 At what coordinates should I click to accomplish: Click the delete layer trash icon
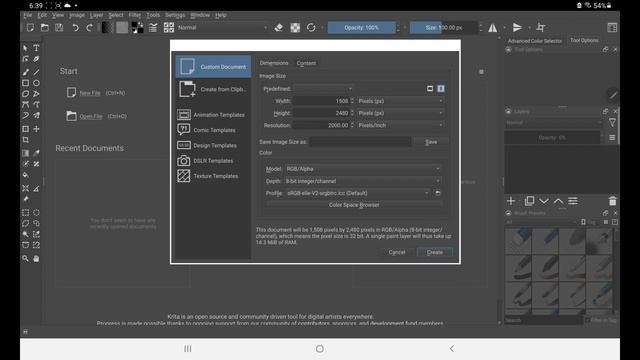[x=612, y=201]
